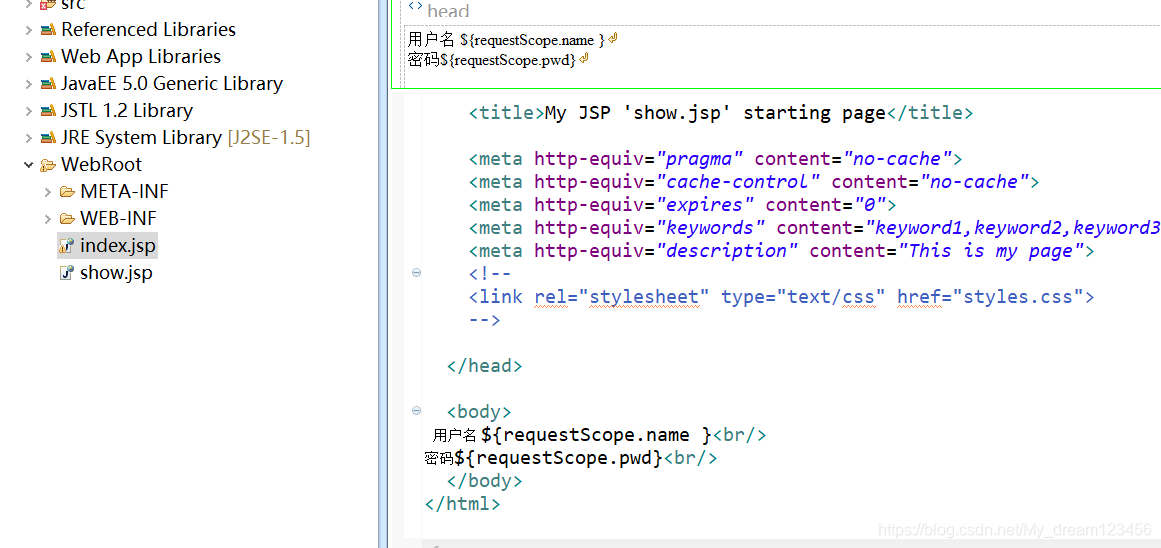Click the Web App Libraries icon
Screen dimensions: 1161x548
pos(48,57)
